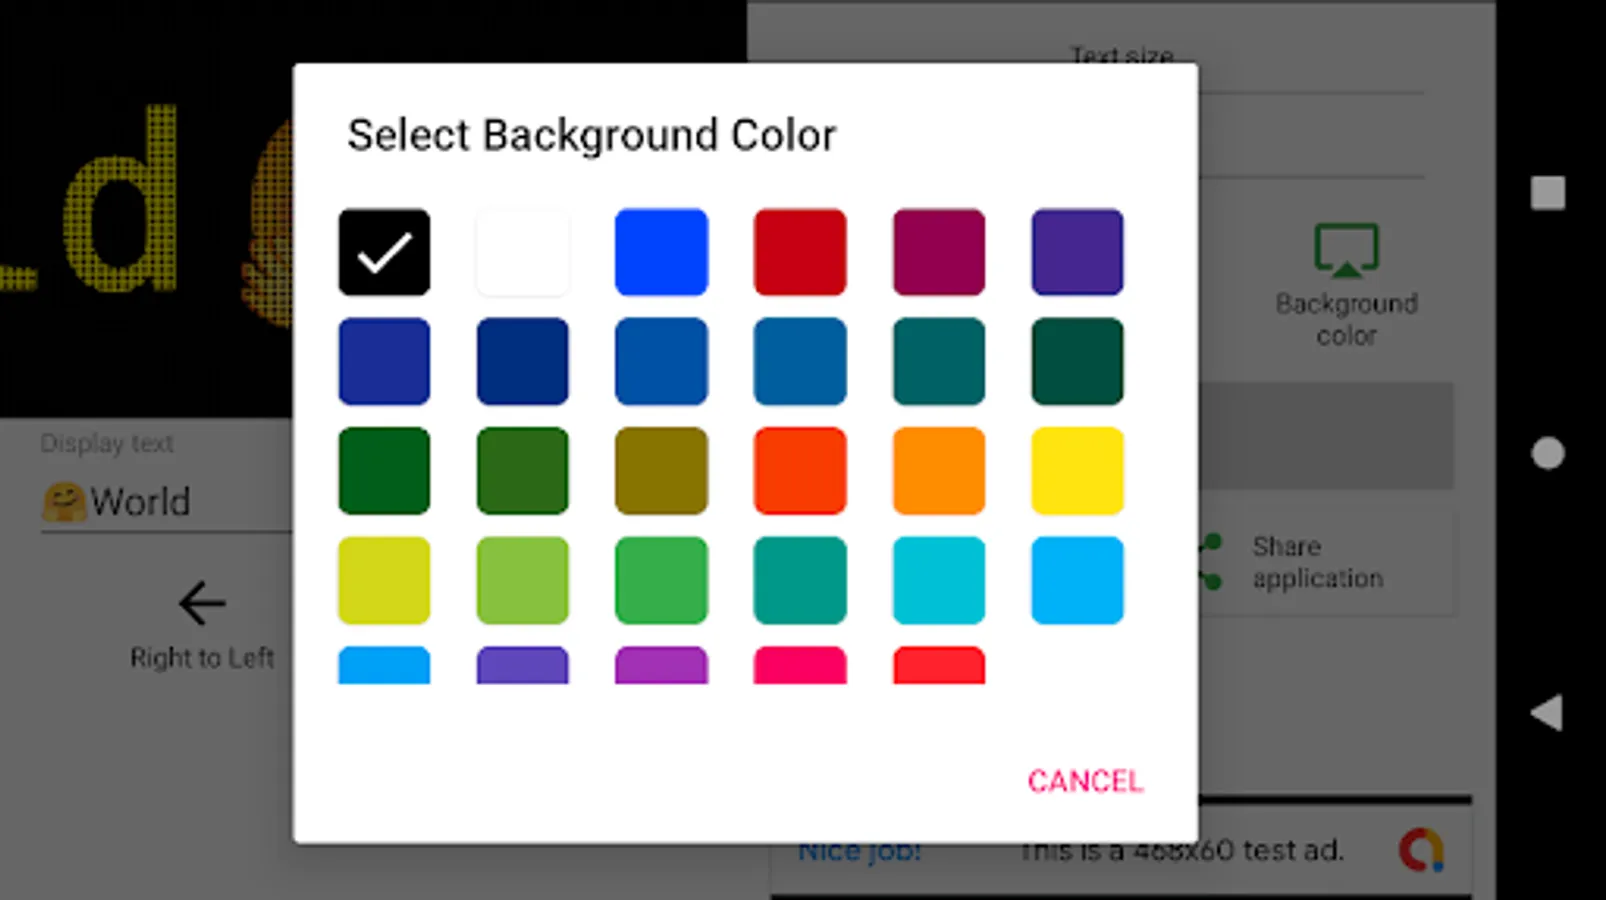Click the currently checked black color
Image resolution: width=1606 pixels, height=900 pixels.
384,251
